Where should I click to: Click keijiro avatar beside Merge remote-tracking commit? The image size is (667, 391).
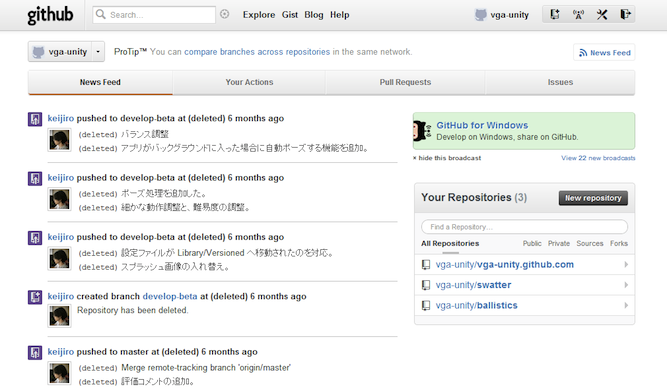(x=59, y=373)
